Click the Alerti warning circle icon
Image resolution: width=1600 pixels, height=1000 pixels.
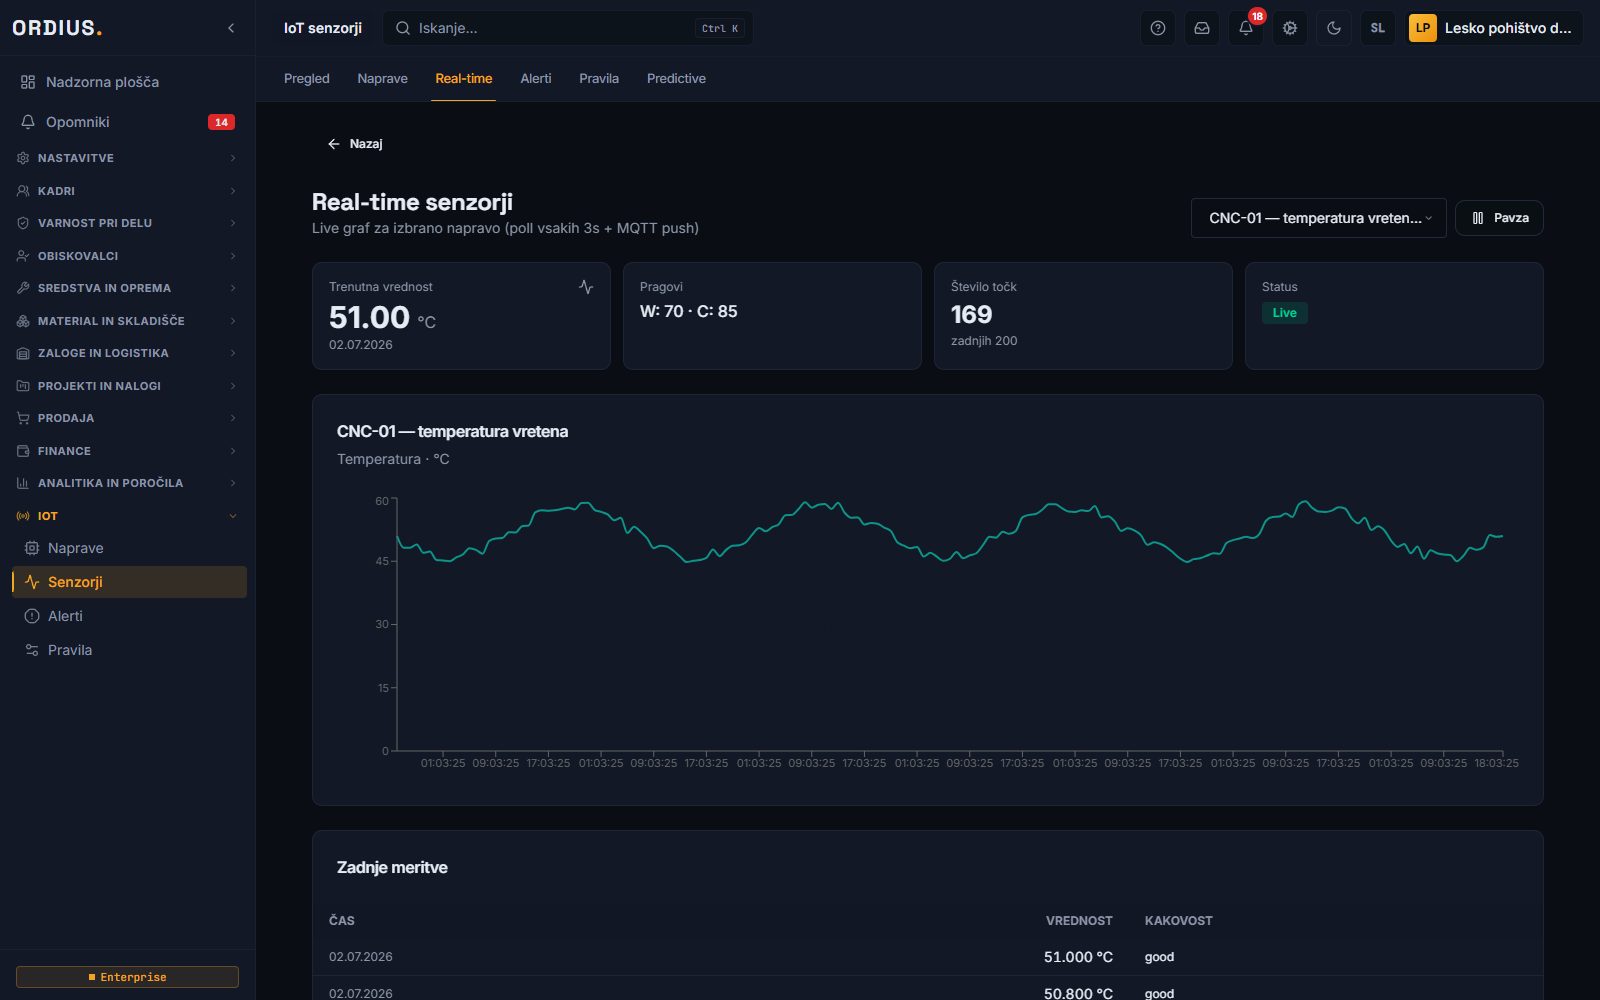pyautogui.click(x=32, y=616)
